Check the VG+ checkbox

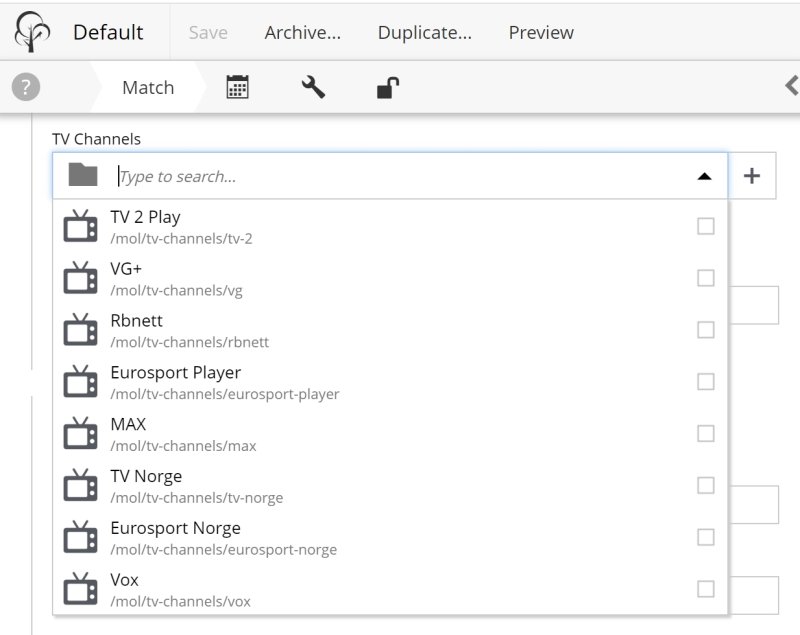point(706,278)
